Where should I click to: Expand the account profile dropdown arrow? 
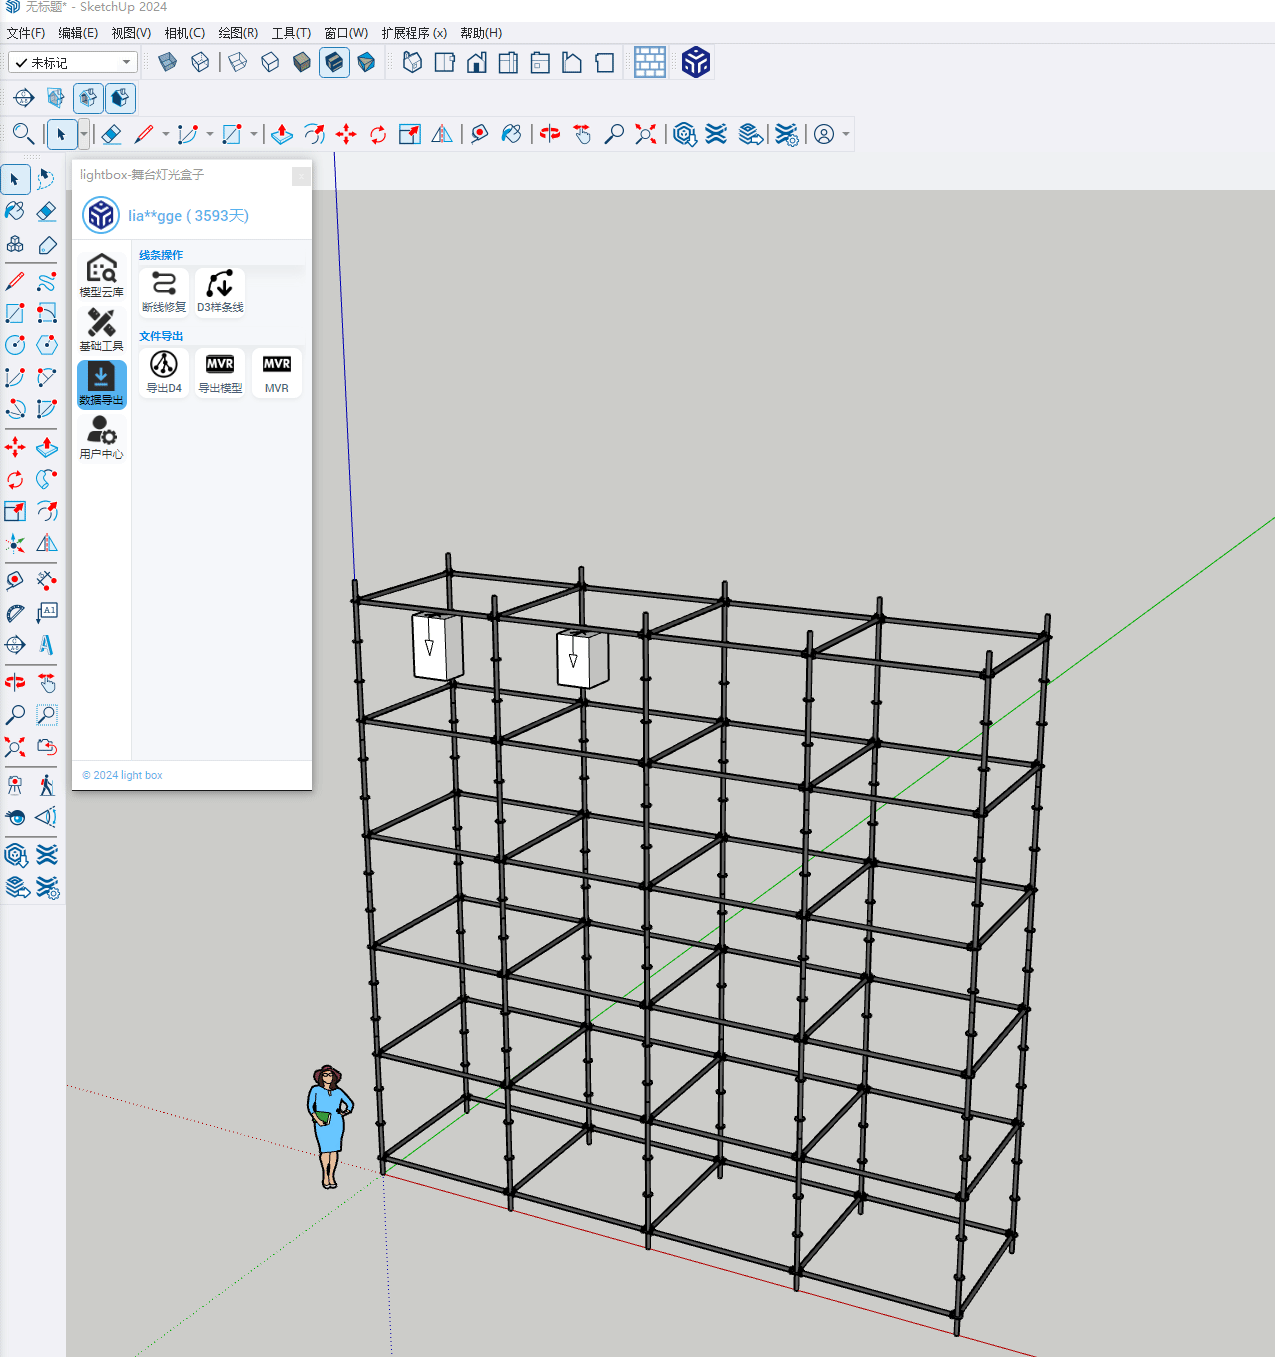[x=846, y=134]
